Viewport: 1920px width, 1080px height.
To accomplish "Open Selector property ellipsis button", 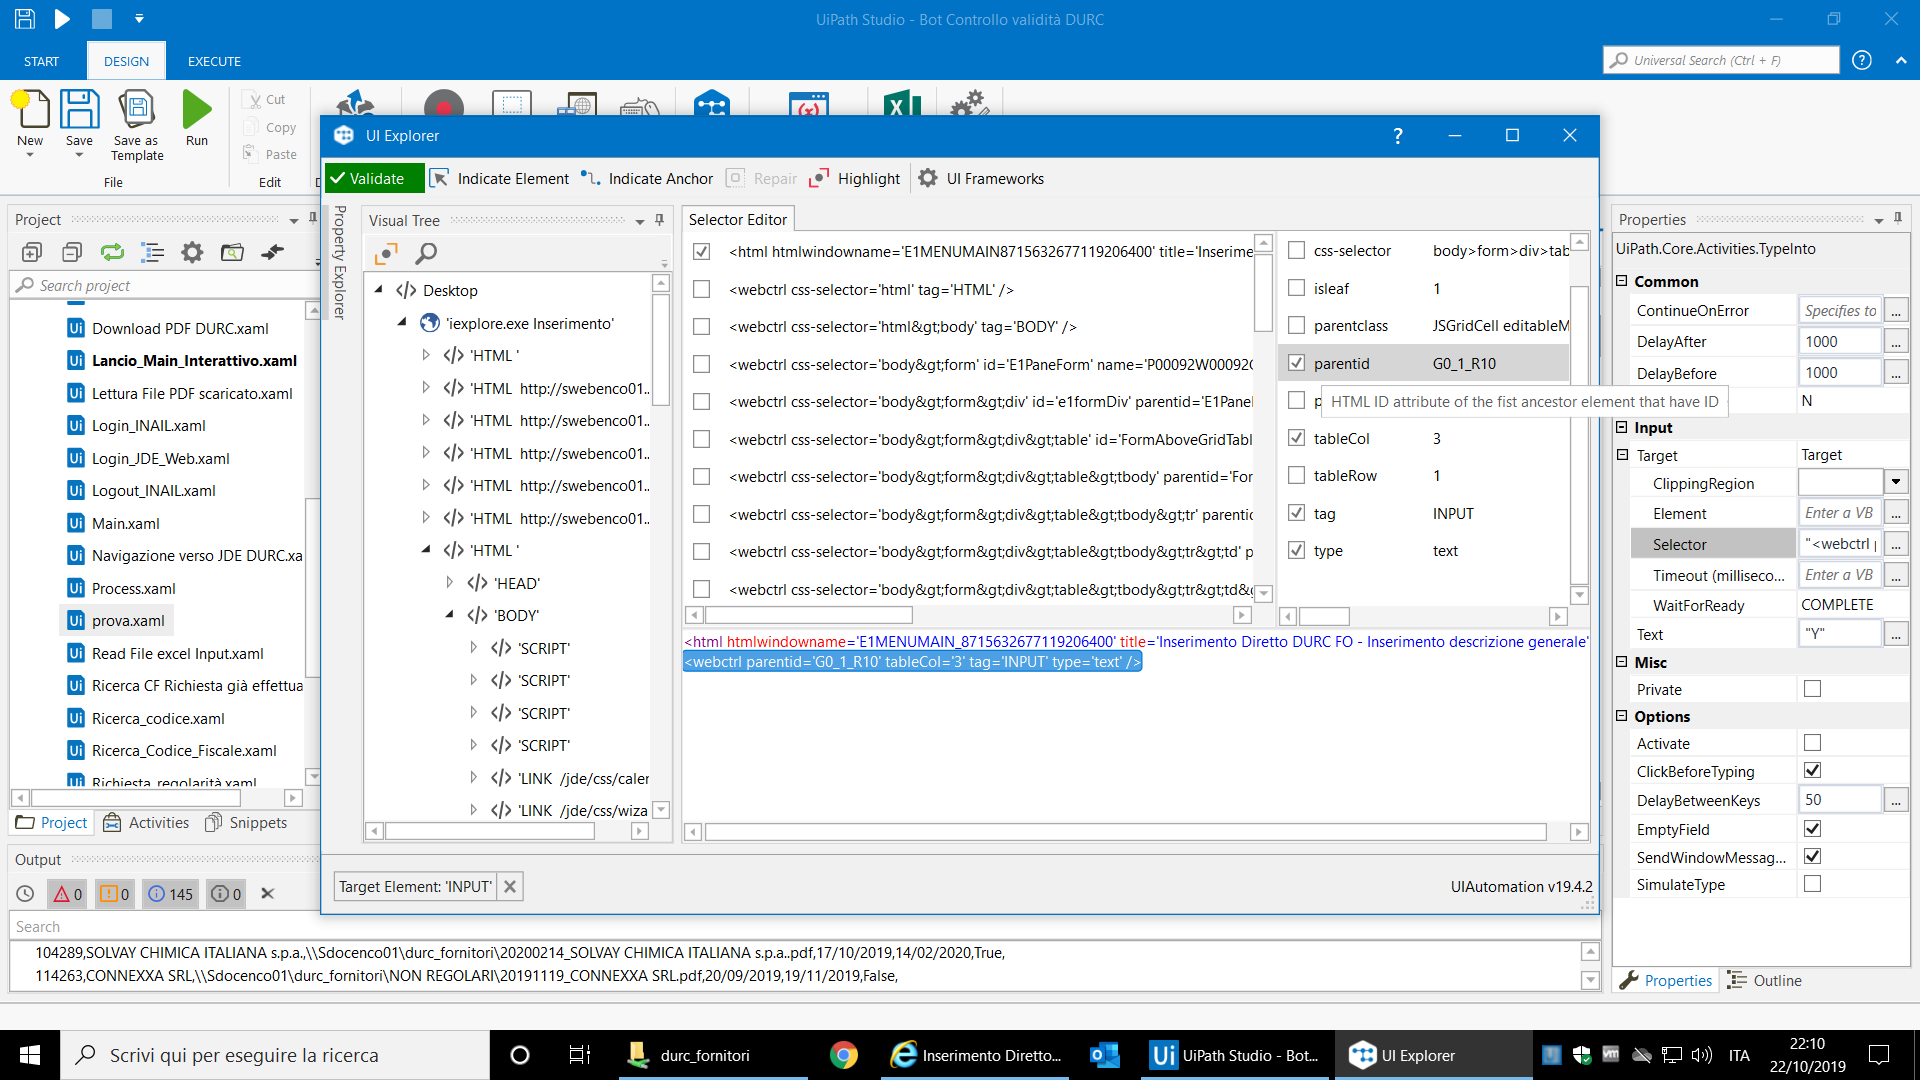I will pyautogui.click(x=1895, y=545).
